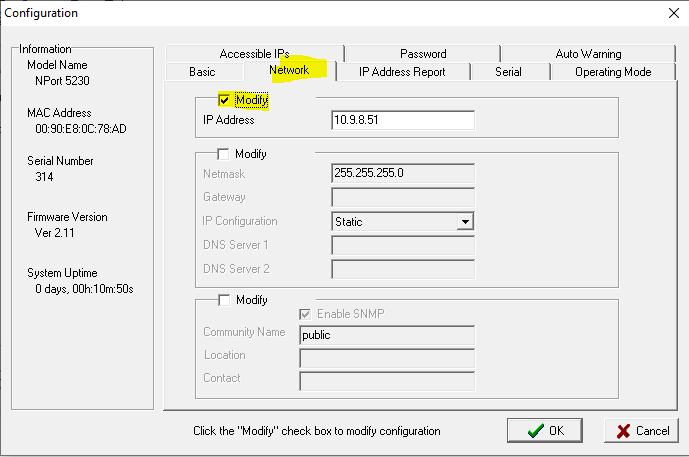Select the MAC address 00:90:E8:0C:78:AD
Viewport: 689px width, 457px height.
(81, 129)
